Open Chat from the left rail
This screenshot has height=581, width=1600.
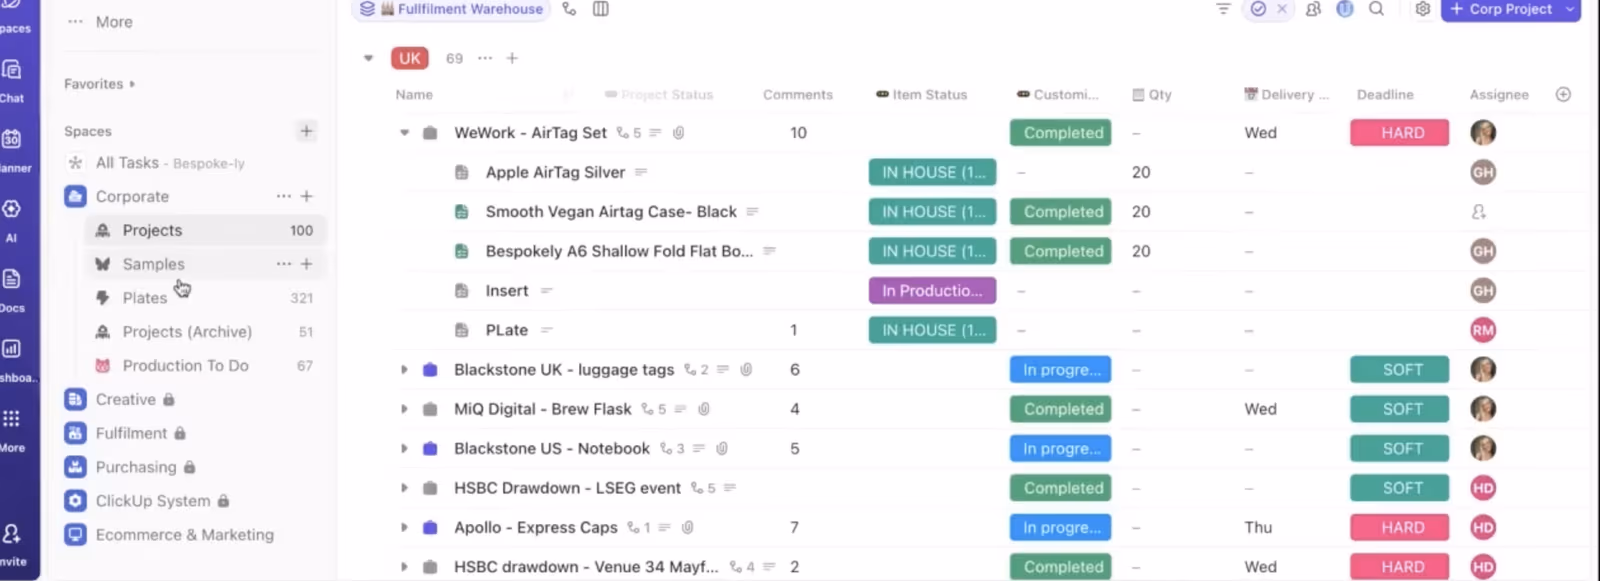click(12, 70)
